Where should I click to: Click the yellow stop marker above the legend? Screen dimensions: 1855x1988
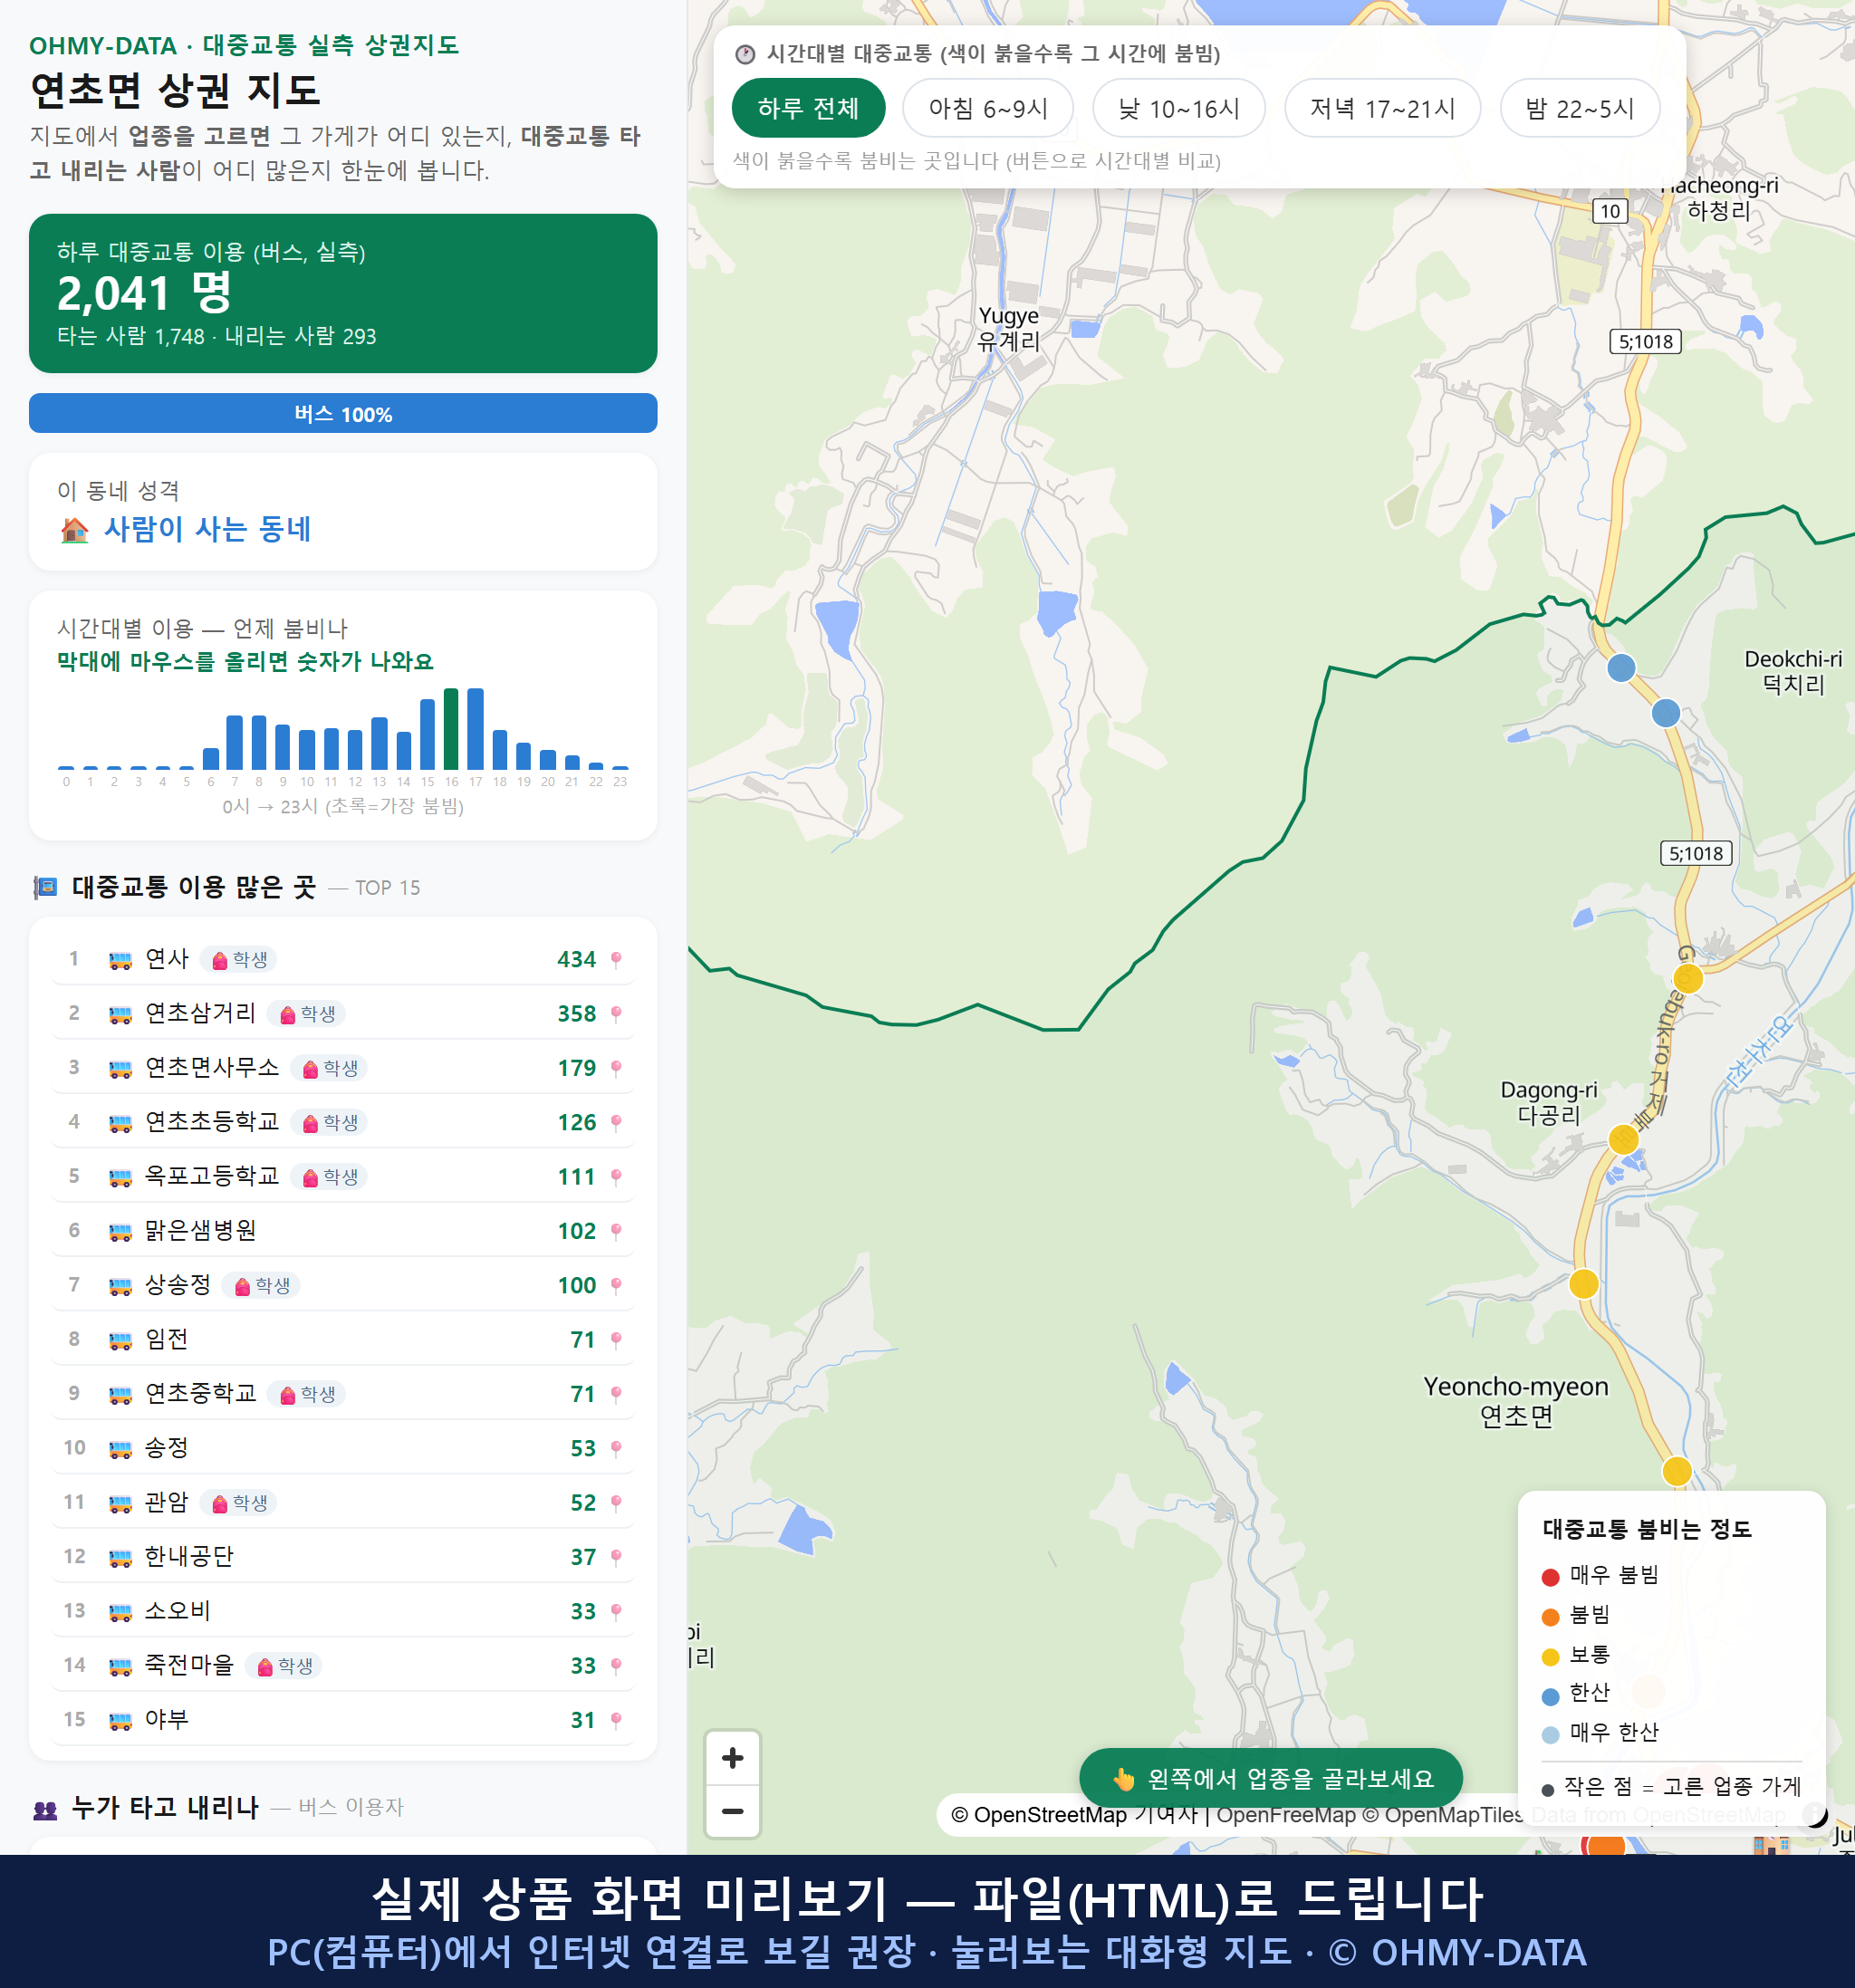point(1677,1471)
